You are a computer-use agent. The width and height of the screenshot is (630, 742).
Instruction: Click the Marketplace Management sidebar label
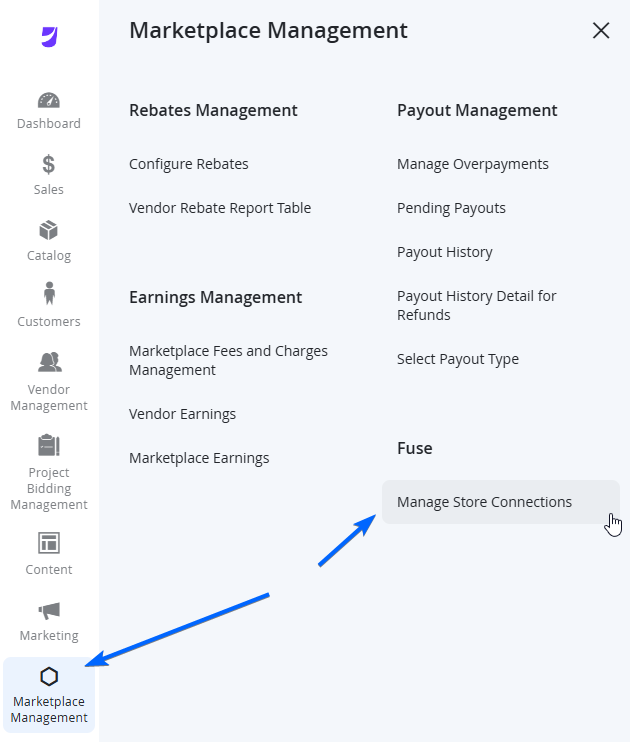pyautogui.click(x=49, y=709)
